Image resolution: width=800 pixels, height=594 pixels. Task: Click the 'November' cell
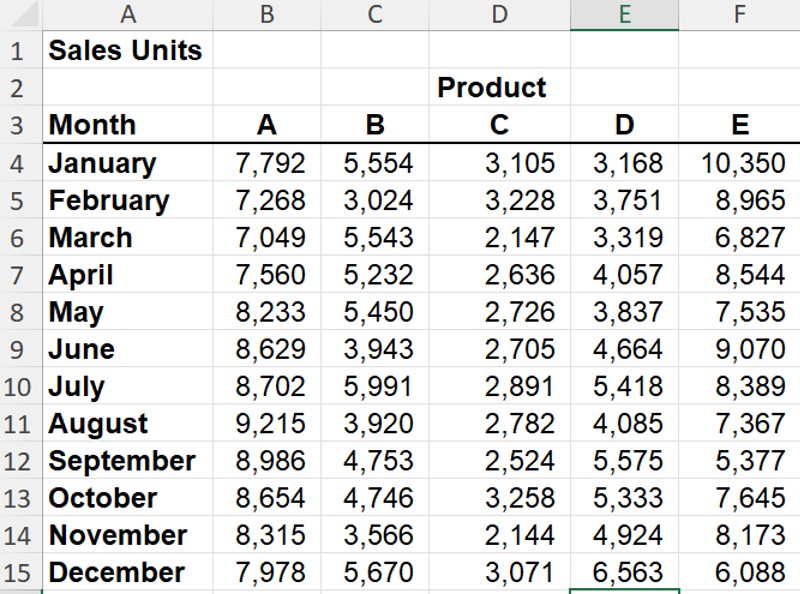[x=128, y=535]
